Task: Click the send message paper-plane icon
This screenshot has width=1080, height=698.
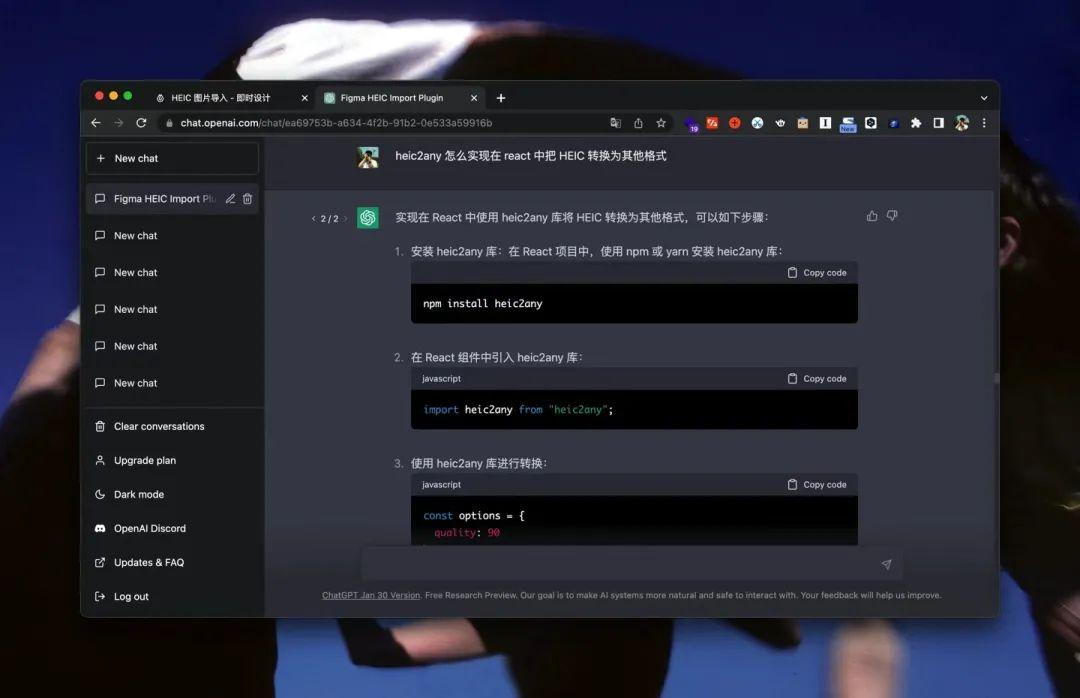Action: coord(886,564)
